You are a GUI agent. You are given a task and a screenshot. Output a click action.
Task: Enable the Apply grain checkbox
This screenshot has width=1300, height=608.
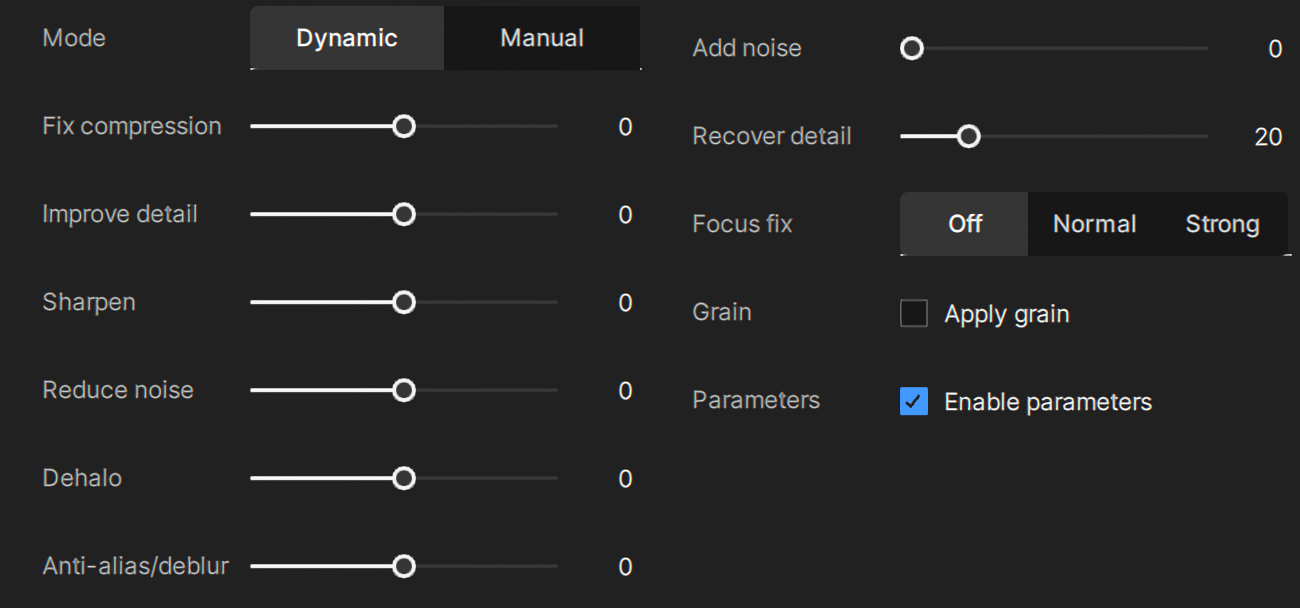(914, 314)
